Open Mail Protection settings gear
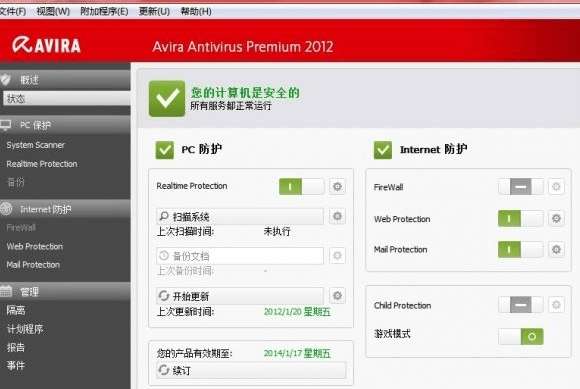 [x=556, y=250]
